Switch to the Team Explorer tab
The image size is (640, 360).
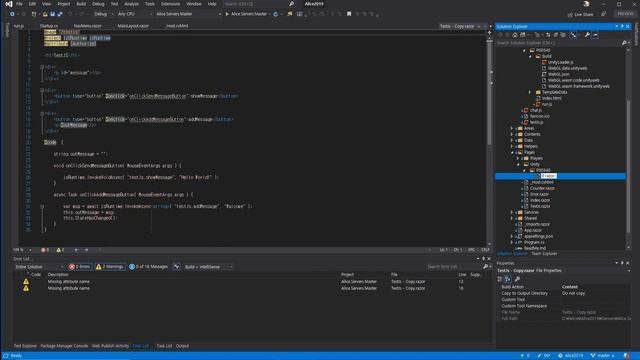pos(544,254)
